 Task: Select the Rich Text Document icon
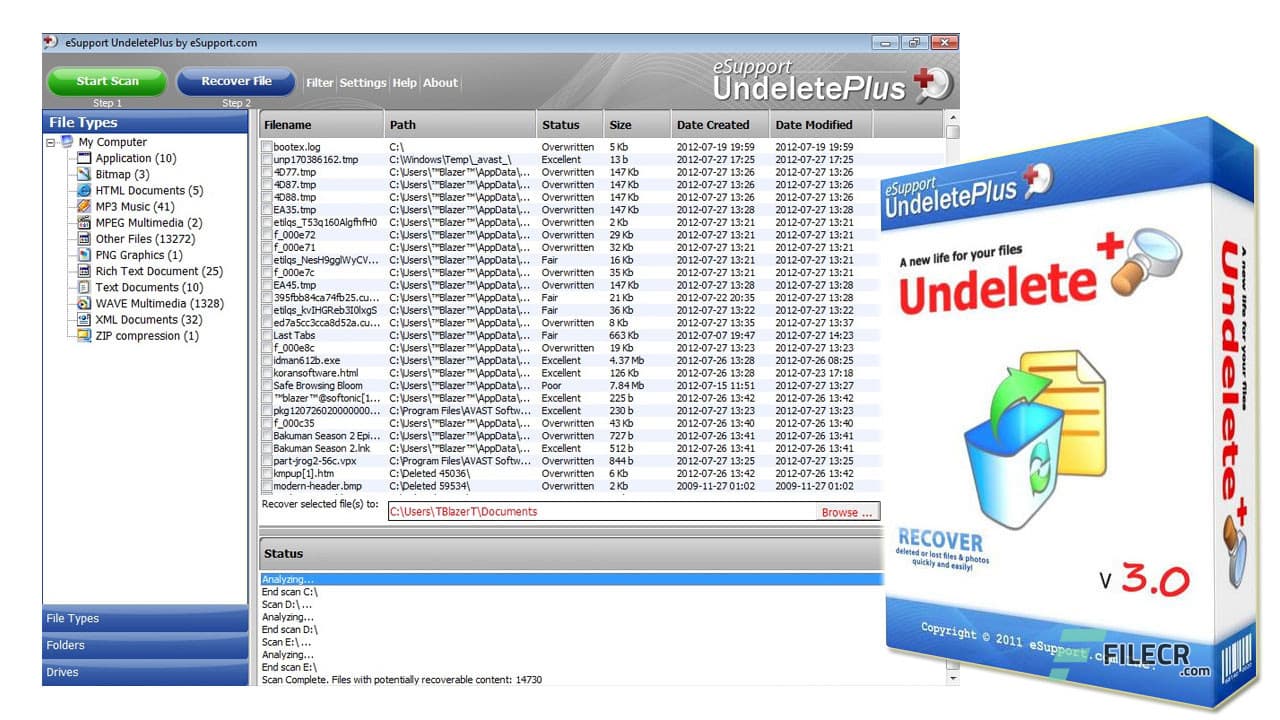coord(85,271)
